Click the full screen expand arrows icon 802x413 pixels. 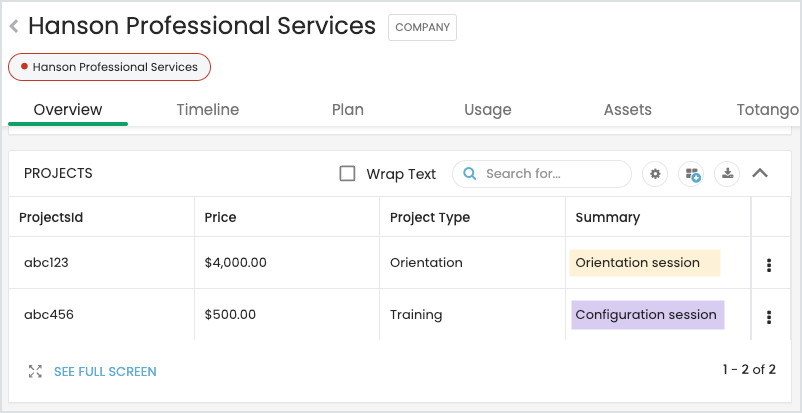click(35, 372)
